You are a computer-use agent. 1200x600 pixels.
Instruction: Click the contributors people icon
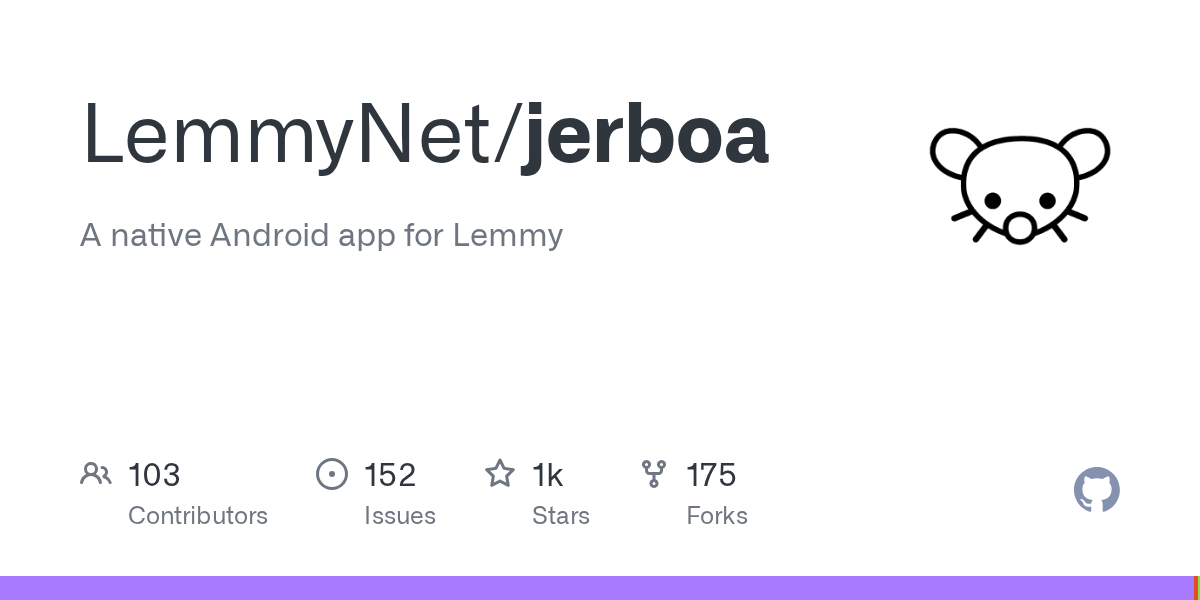click(96, 474)
